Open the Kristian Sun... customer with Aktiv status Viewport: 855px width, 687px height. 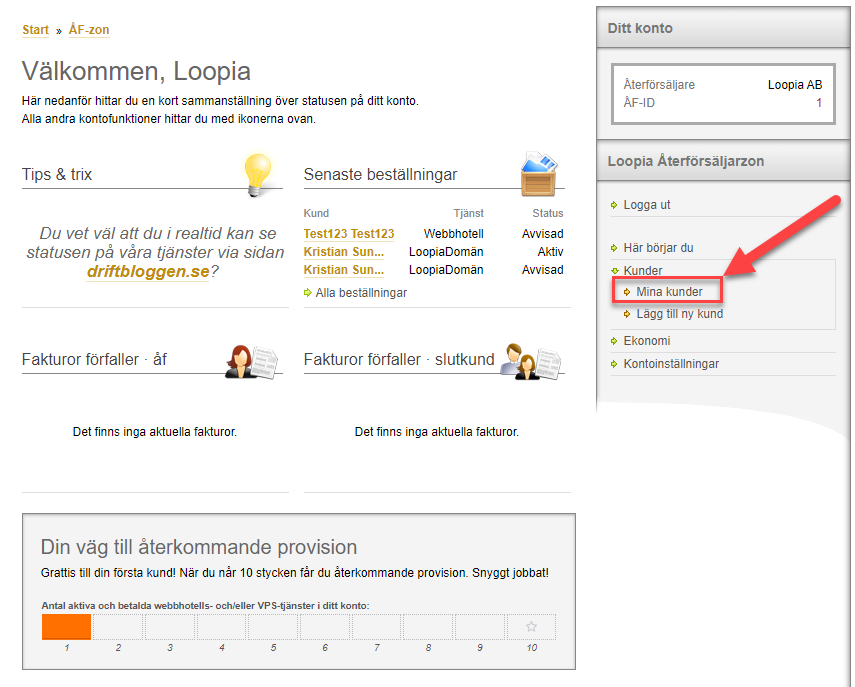click(344, 252)
